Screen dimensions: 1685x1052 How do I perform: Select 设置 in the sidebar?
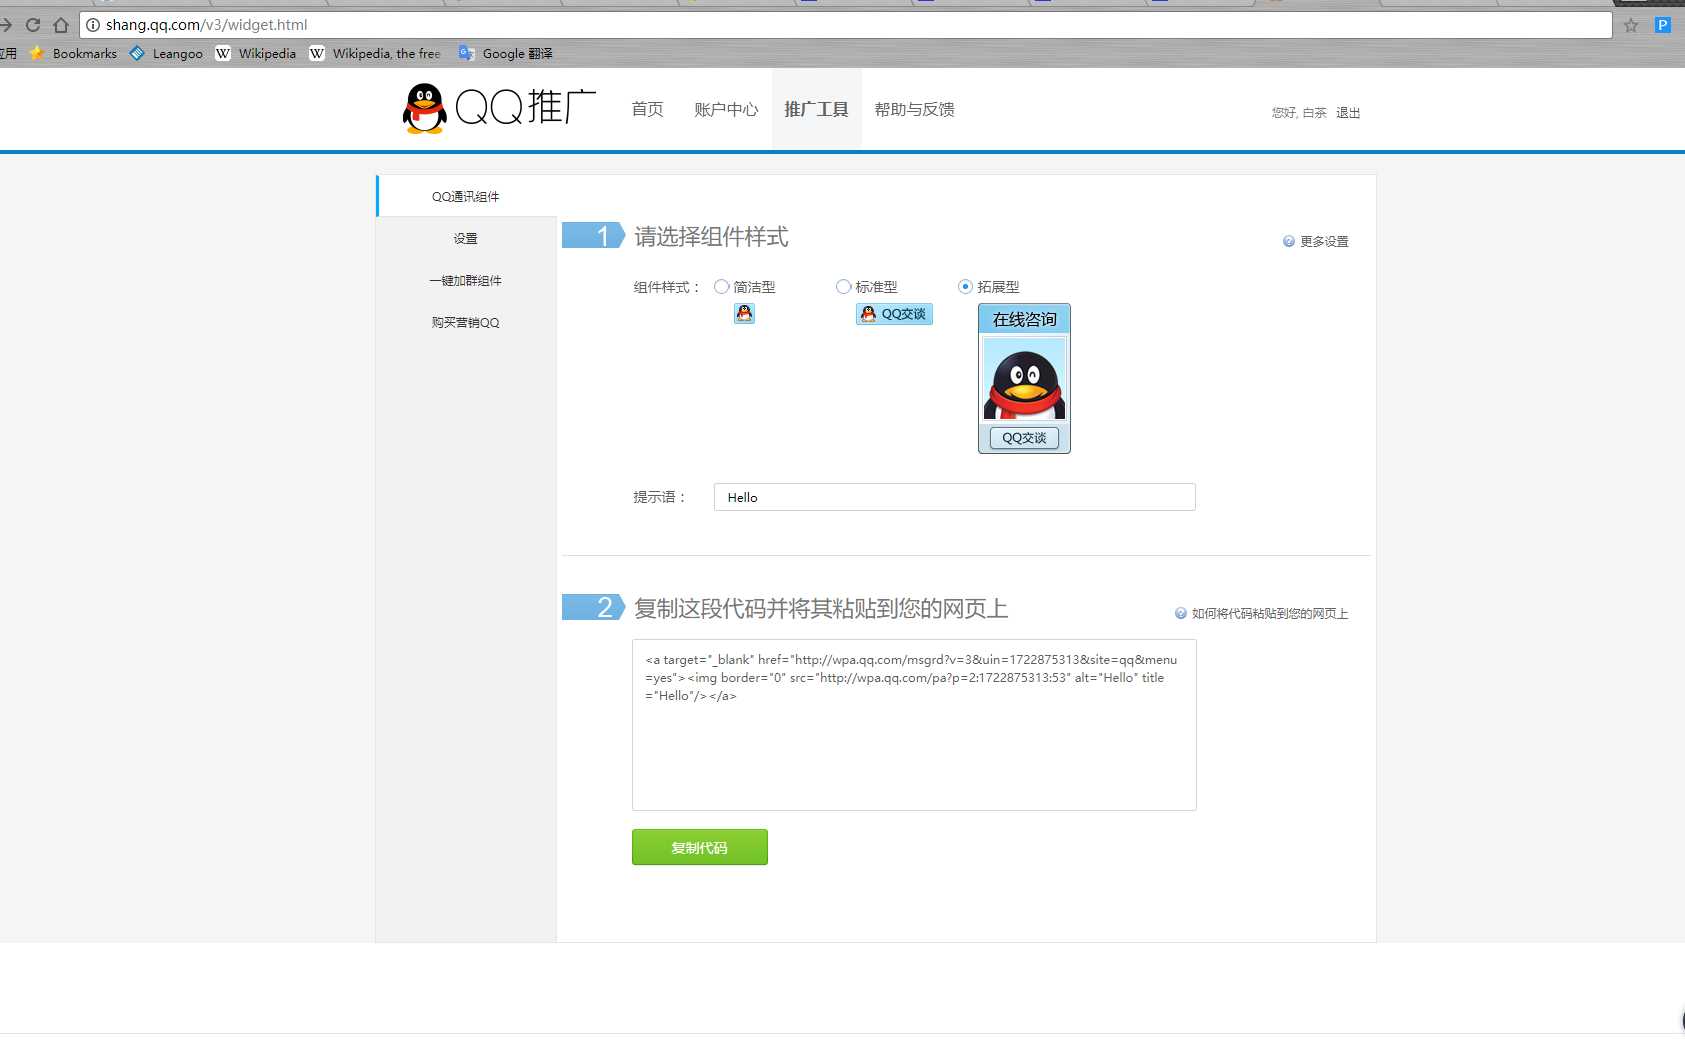coord(466,238)
